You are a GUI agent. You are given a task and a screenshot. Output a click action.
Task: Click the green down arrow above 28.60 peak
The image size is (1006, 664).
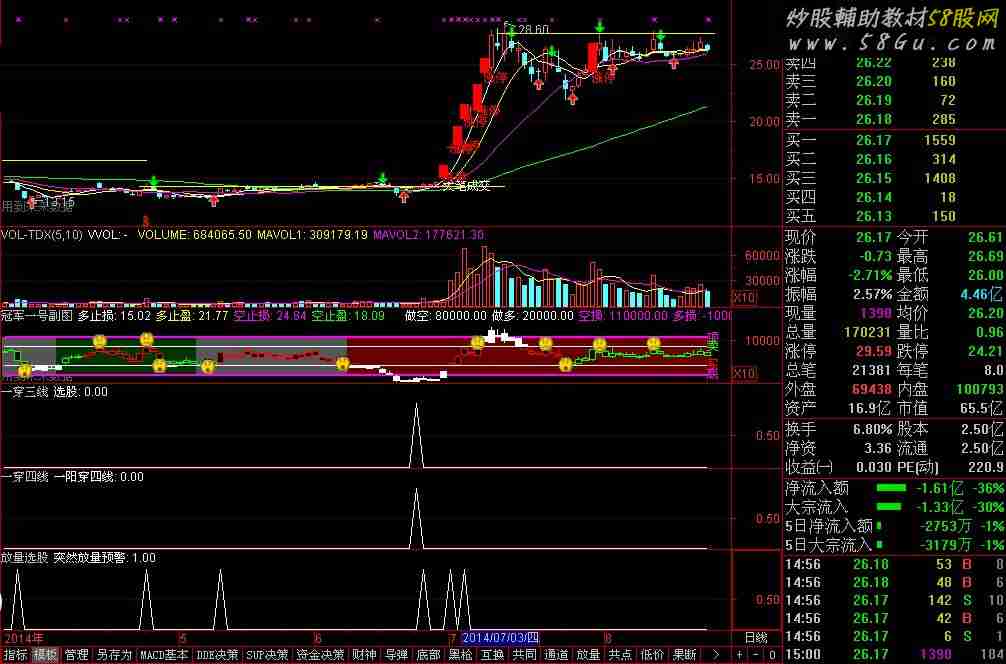point(511,30)
